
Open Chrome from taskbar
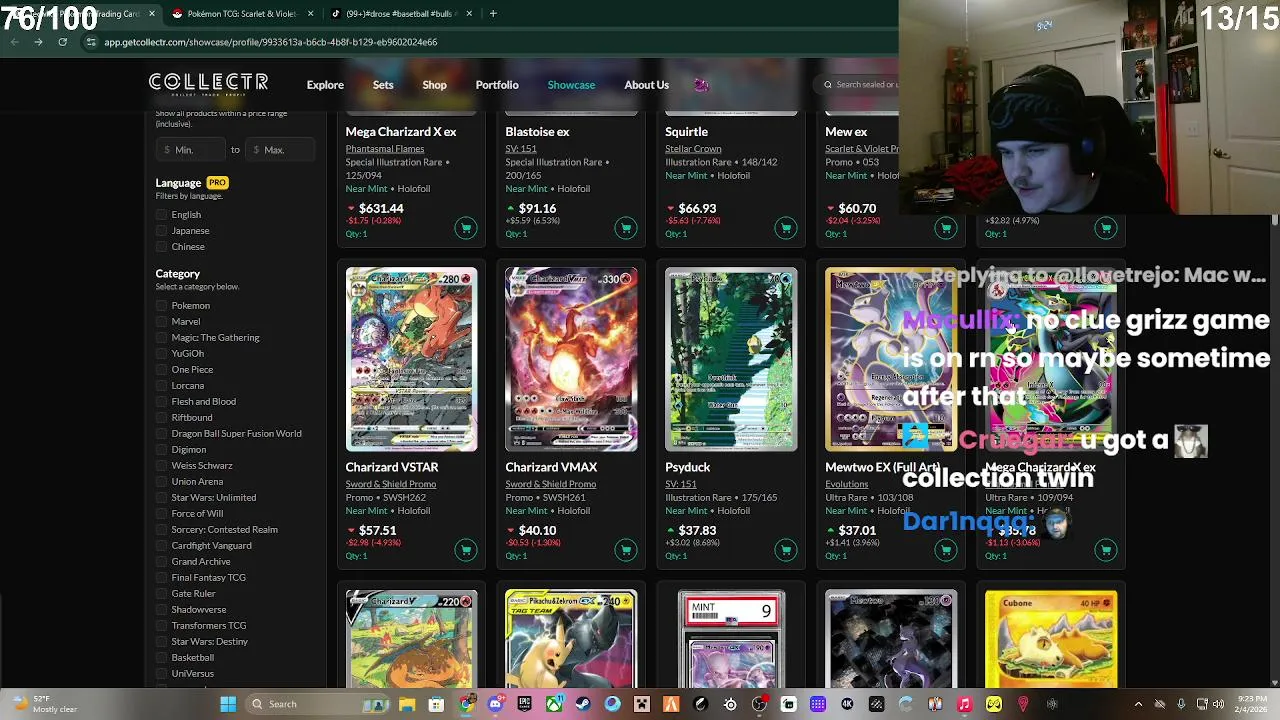[x=466, y=704]
